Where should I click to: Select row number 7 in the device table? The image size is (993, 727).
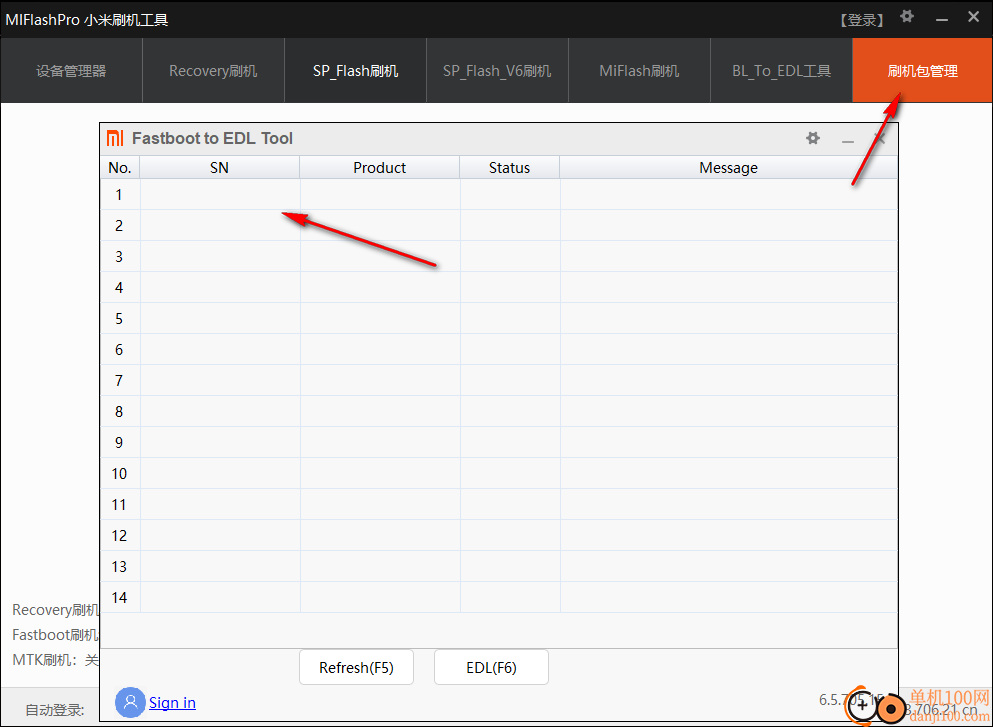[499, 381]
